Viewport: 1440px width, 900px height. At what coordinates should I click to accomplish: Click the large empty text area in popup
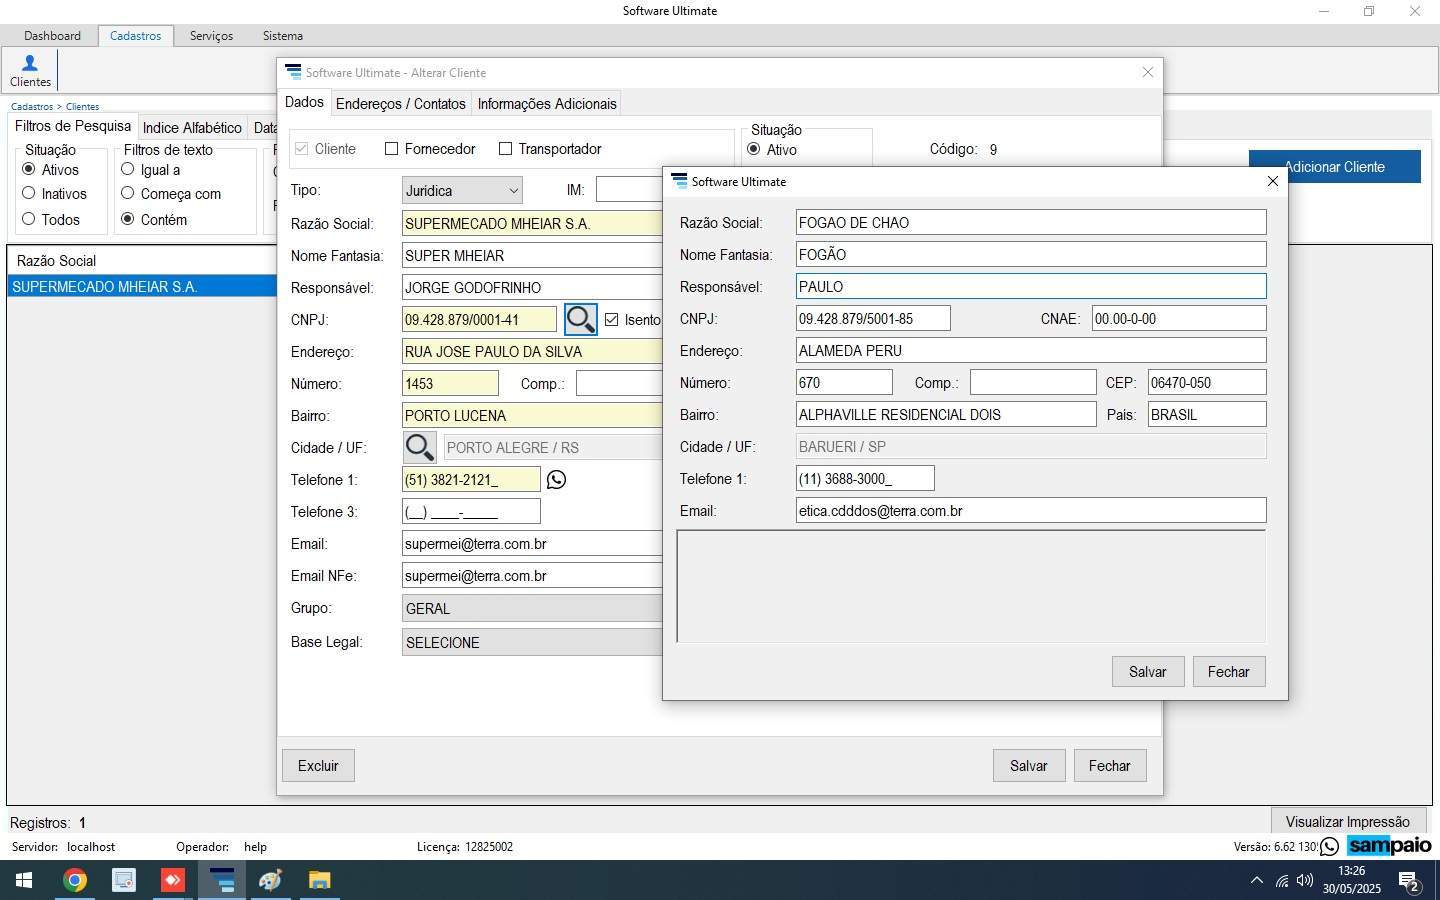pyautogui.click(x=971, y=586)
